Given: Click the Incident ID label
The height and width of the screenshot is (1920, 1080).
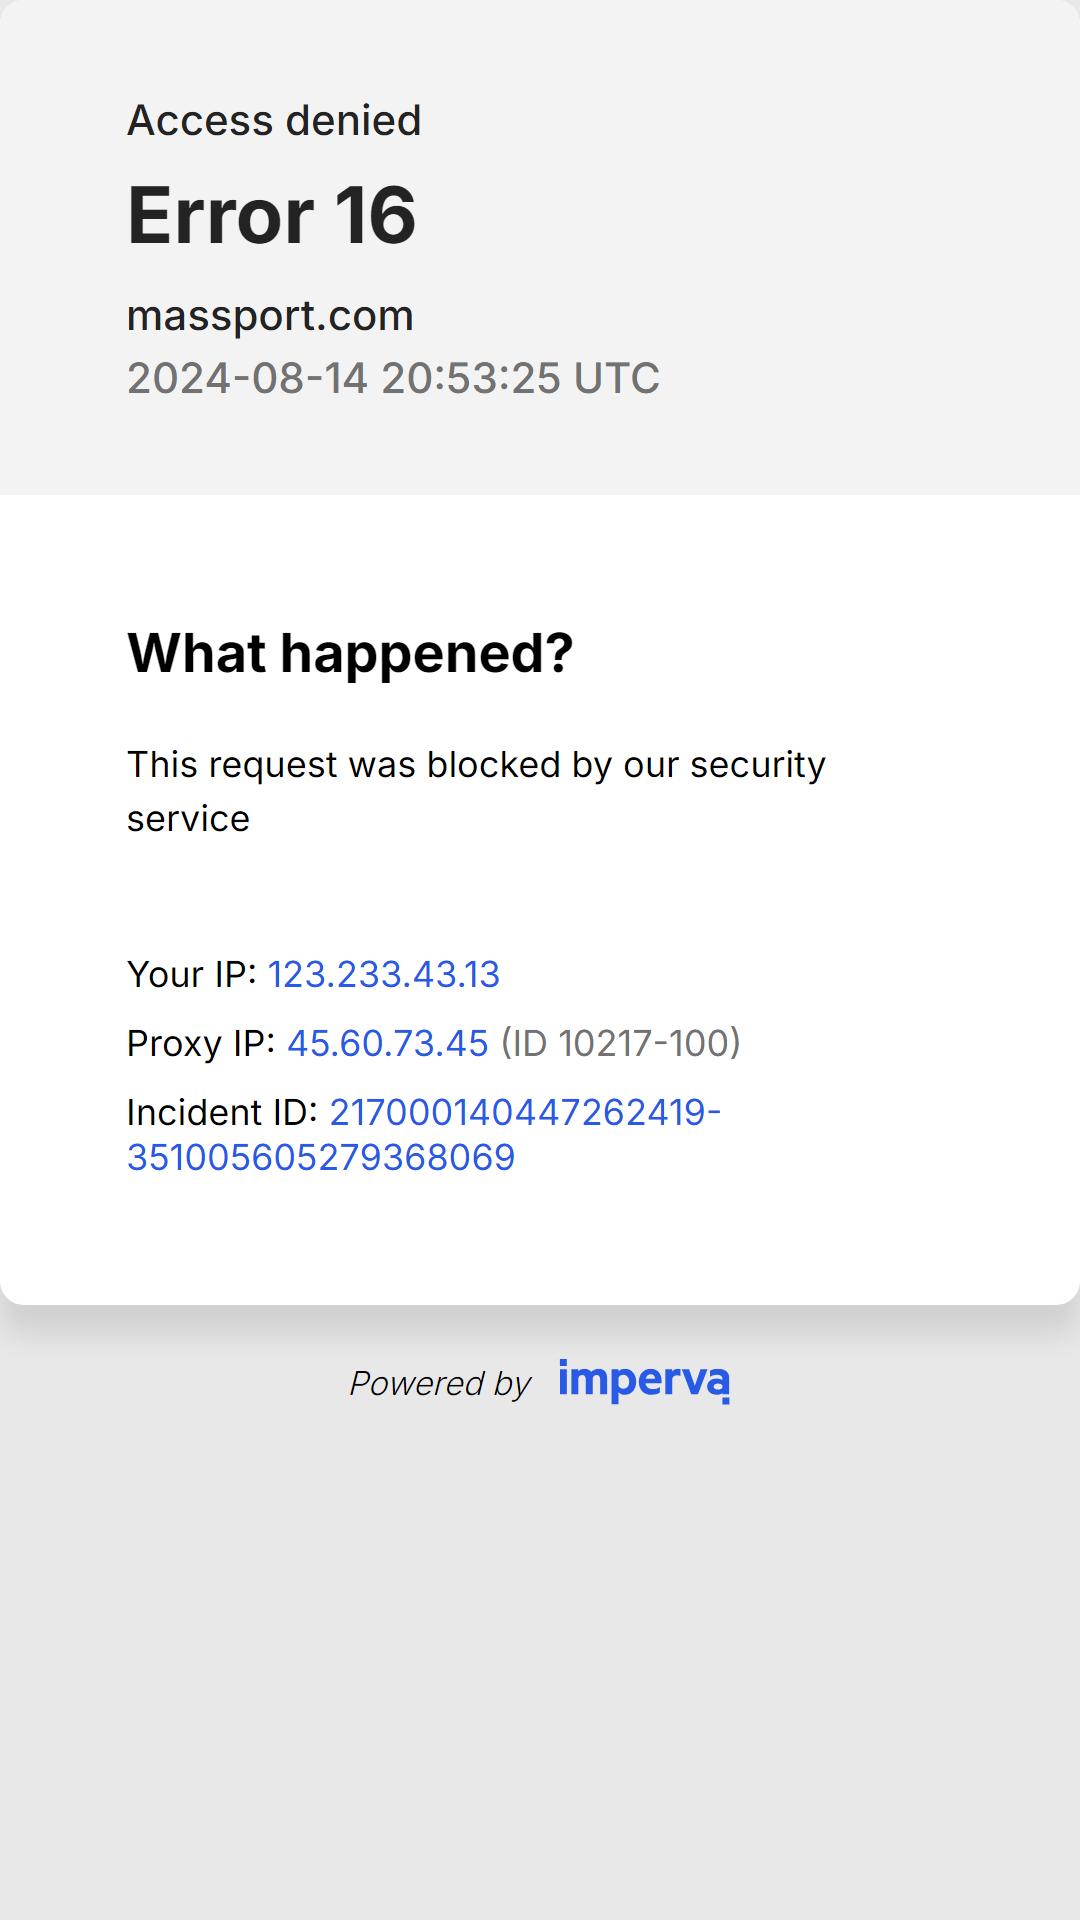Looking at the screenshot, I should click(x=222, y=1112).
